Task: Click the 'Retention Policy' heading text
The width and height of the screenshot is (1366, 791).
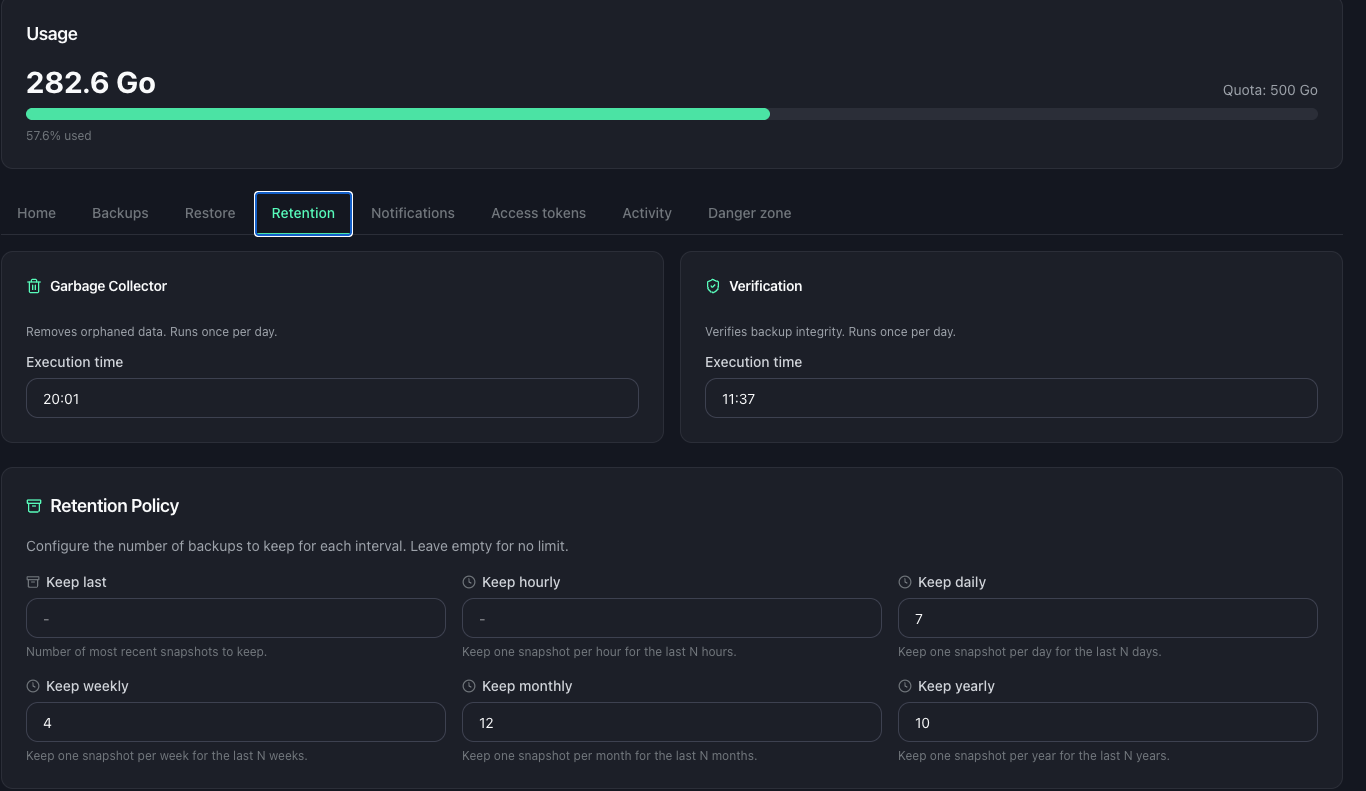Action: point(115,506)
